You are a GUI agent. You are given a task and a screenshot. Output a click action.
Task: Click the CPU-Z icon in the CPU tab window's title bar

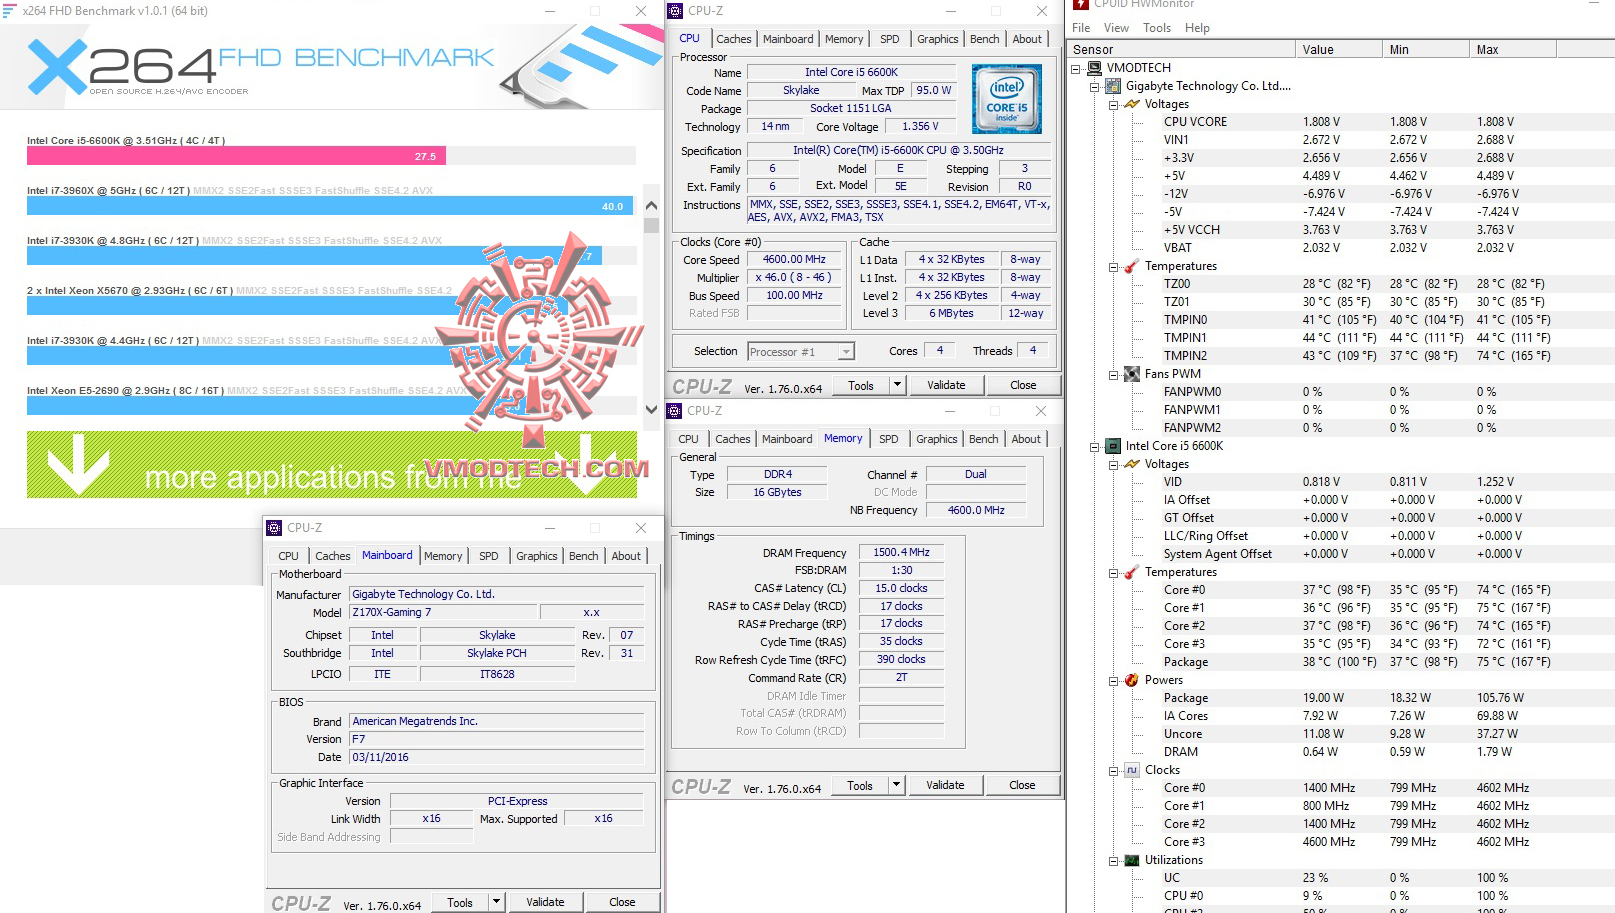[x=675, y=11]
